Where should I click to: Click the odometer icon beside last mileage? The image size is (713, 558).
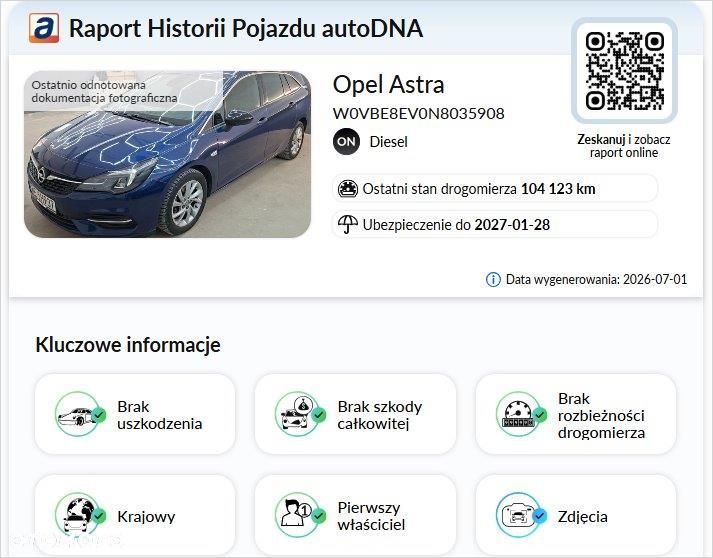pyautogui.click(x=348, y=189)
